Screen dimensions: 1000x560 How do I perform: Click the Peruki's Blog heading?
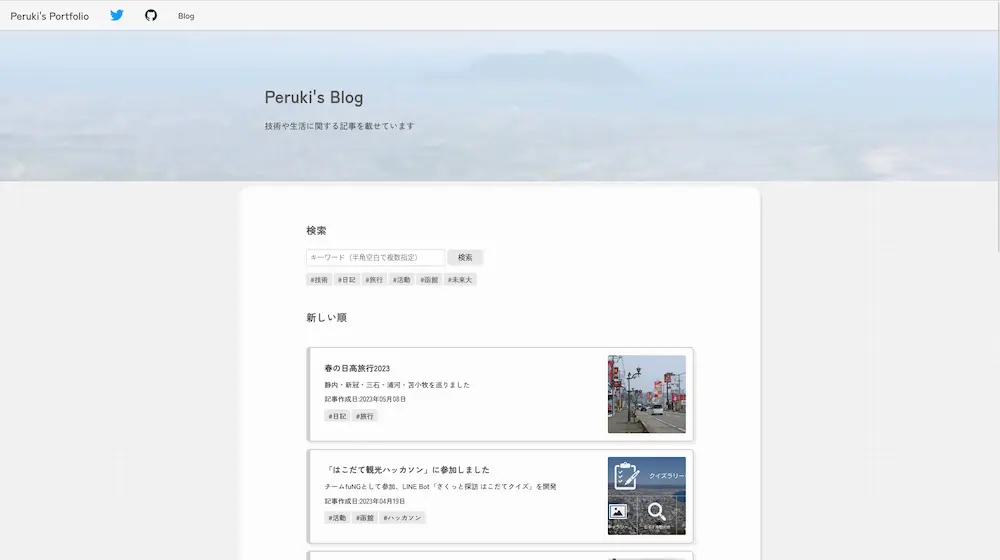pyautogui.click(x=314, y=98)
